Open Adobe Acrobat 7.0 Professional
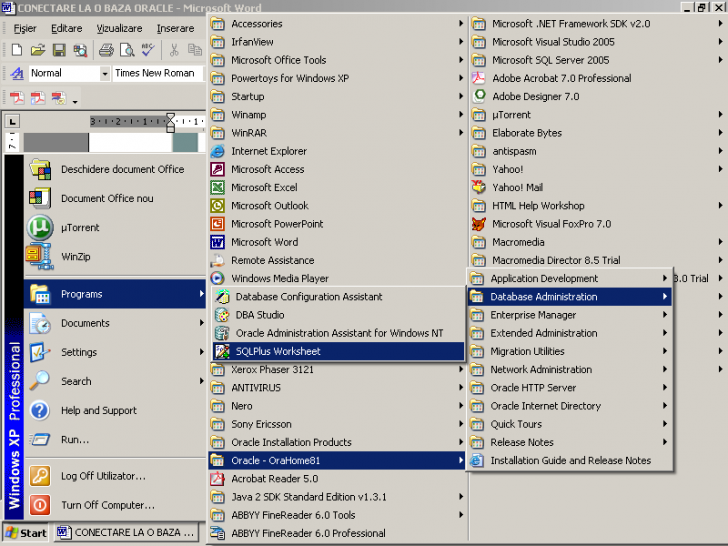The image size is (728, 546). pos(597,78)
